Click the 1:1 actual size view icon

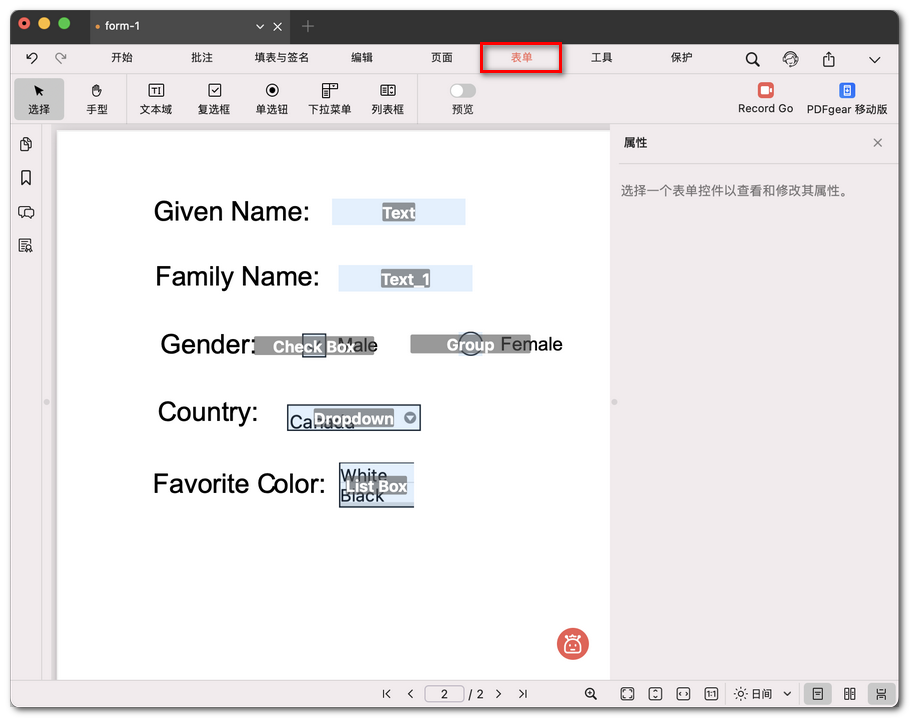click(711, 693)
